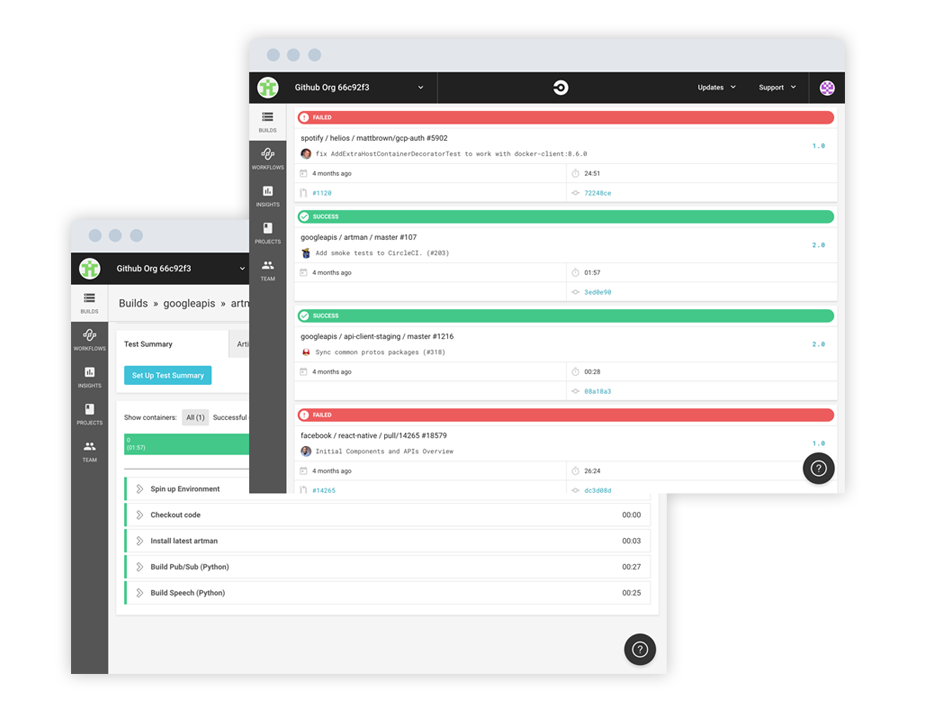Click success status icon for artman build
The image size is (932, 706).
pos(304,217)
